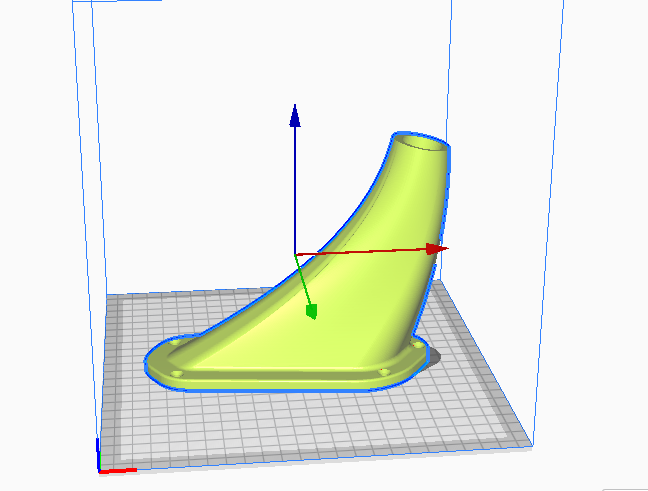Viewport: 648px width, 491px height.
Task: Select the green Y-axis arrow handle
Action: pos(312,311)
